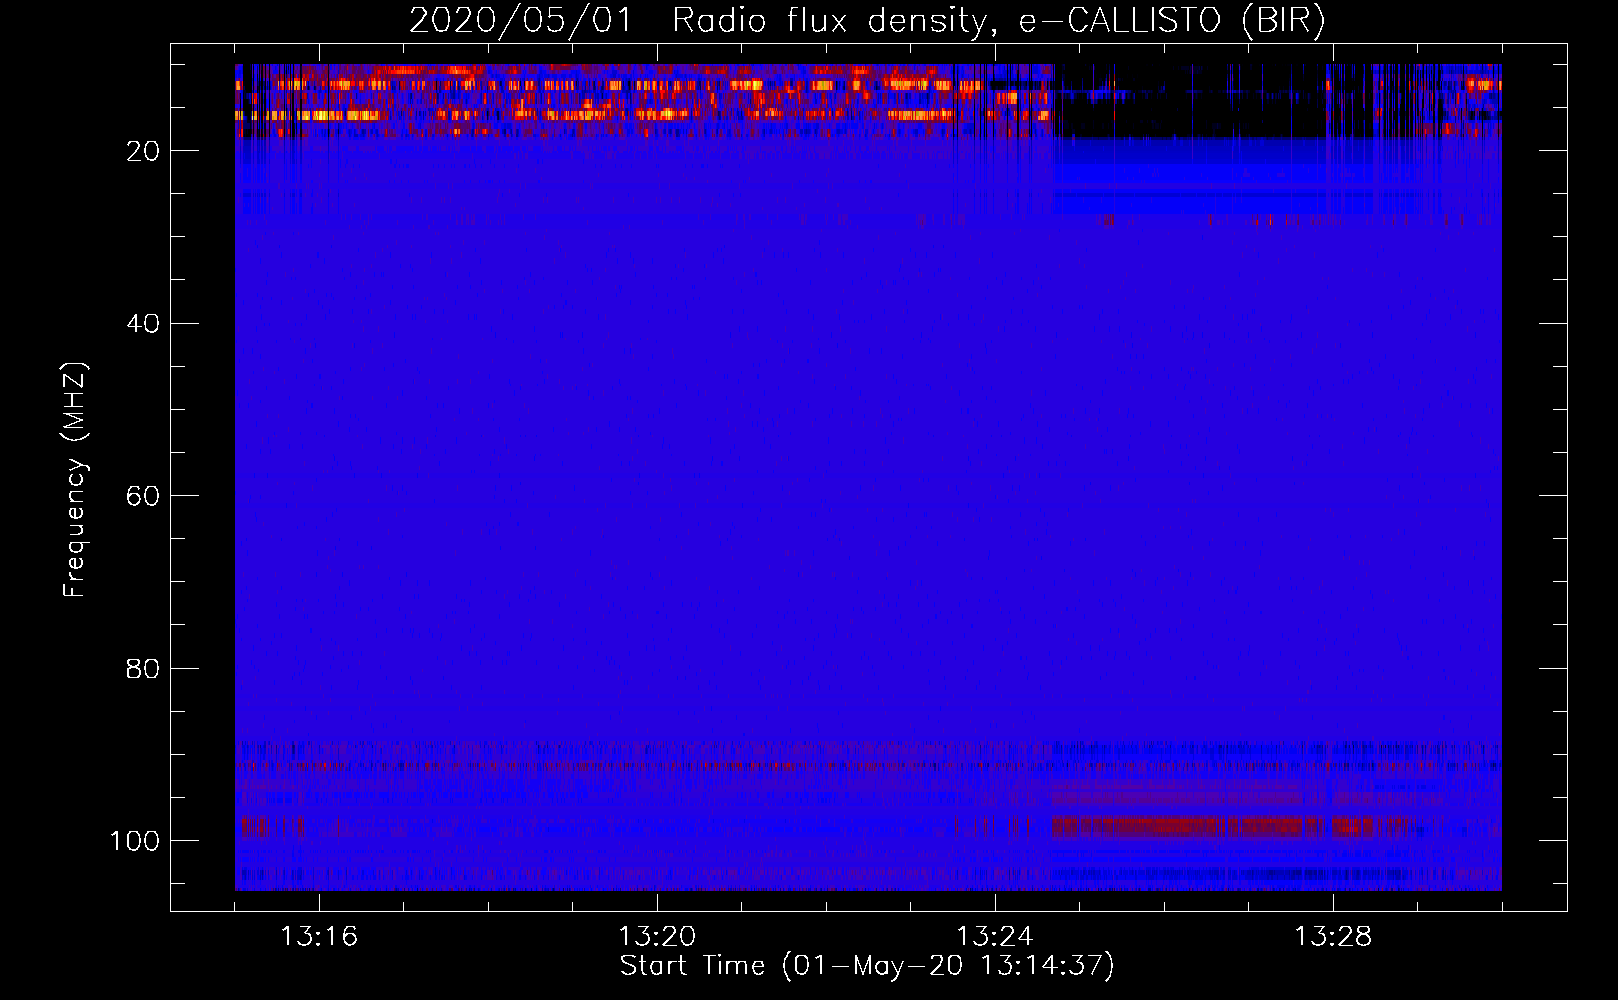Click the 'Start Time (01-May-20 13:14:37)' label
The image size is (1618, 1000).
click(x=867, y=966)
